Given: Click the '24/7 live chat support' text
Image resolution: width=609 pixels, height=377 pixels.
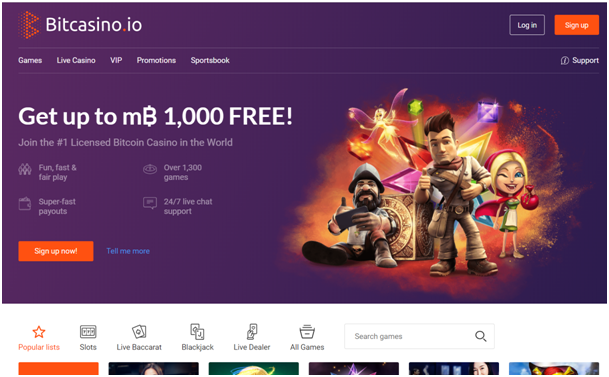Looking at the screenshot, I should click(188, 206).
